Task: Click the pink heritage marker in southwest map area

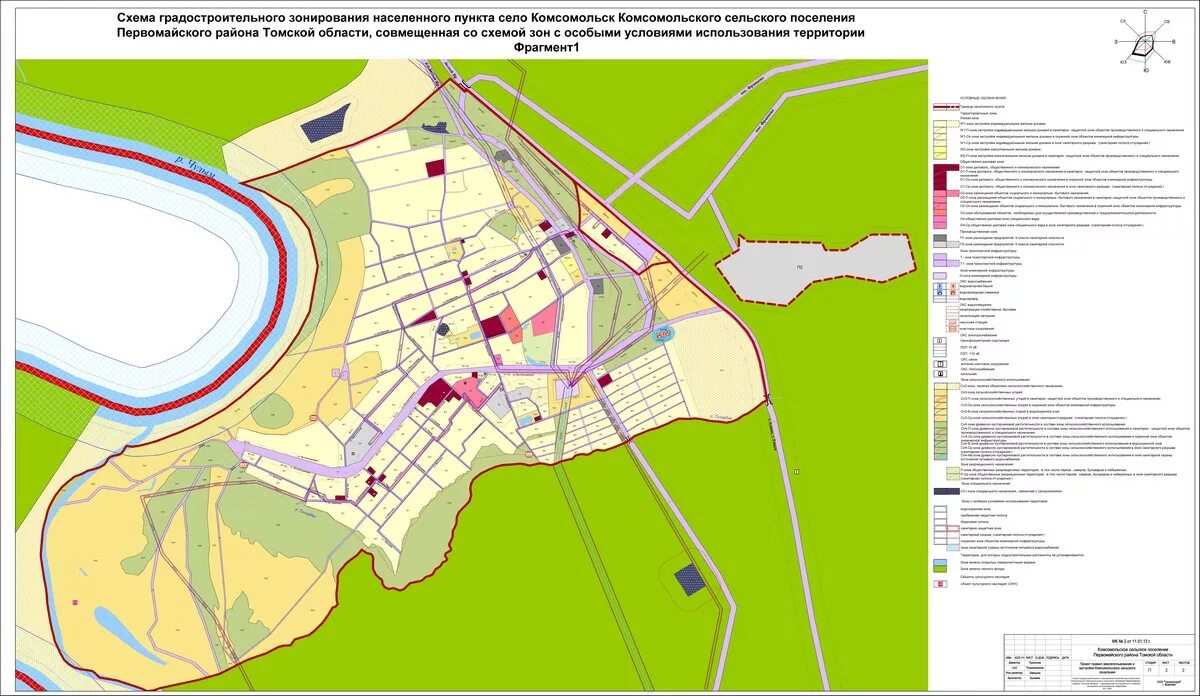Action: tap(75, 601)
